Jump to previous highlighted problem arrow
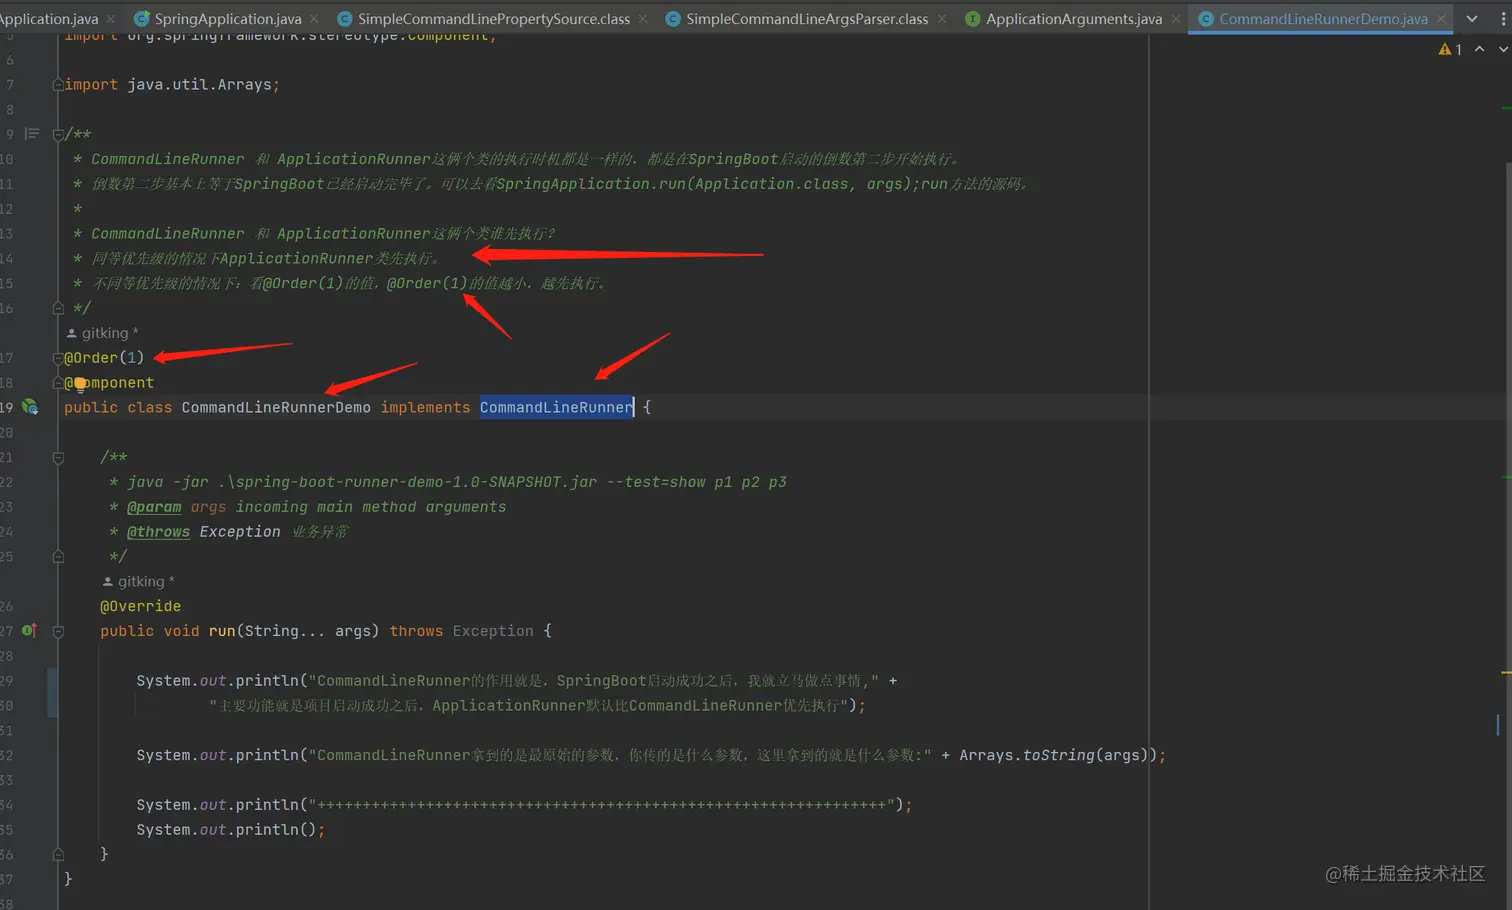Viewport: 1512px width, 910px height. point(1479,49)
